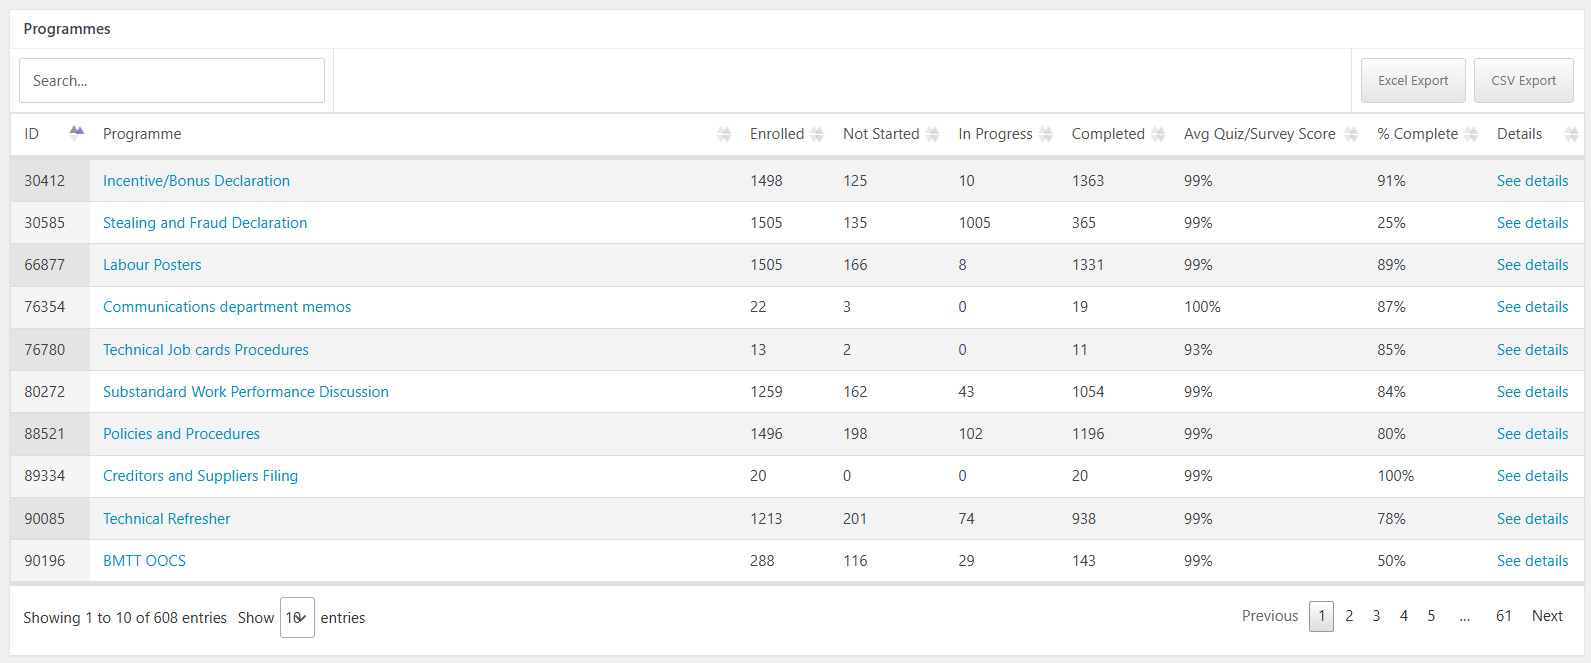Sort by Enrolled column arrows
The width and height of the screenshot is (1591, 663).
[x=817, y=134]
